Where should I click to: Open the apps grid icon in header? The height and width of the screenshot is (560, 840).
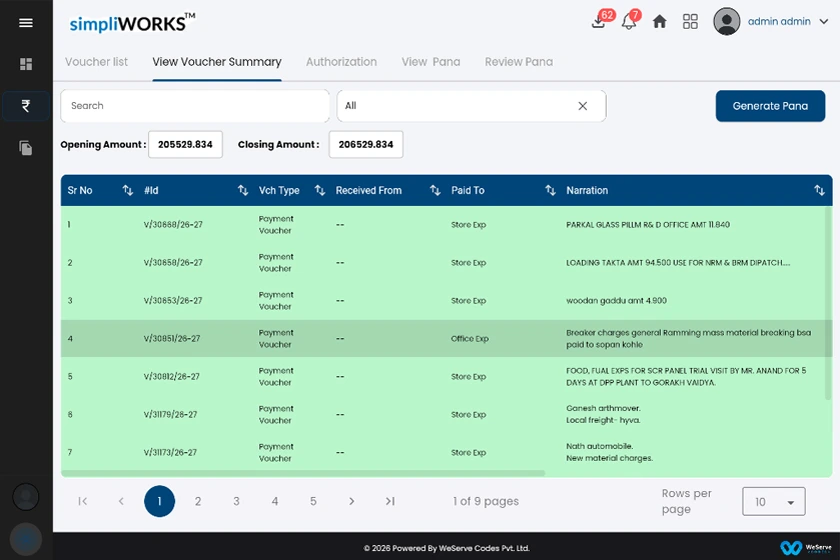[690, 21]
